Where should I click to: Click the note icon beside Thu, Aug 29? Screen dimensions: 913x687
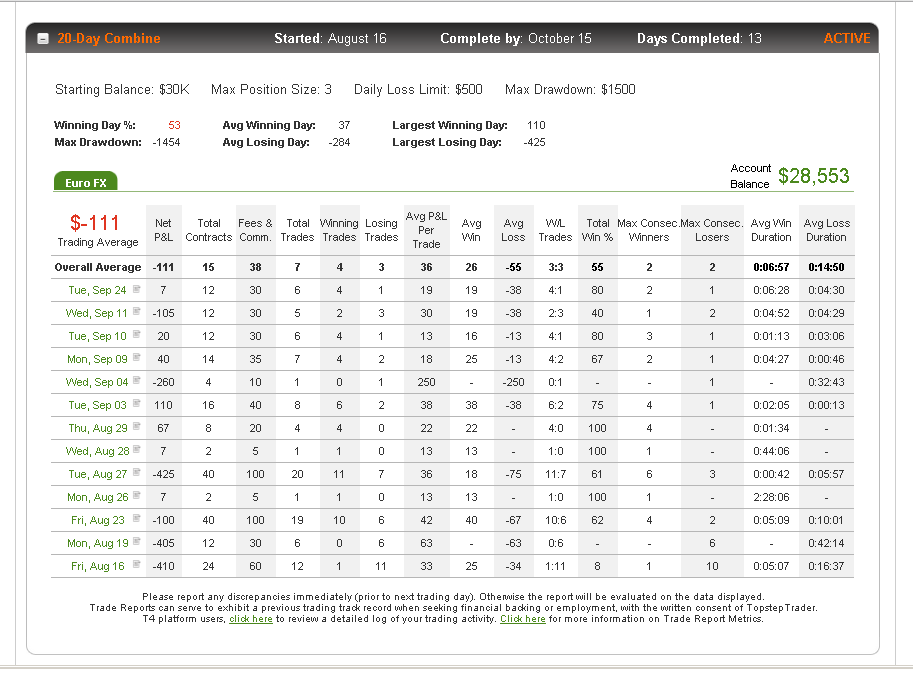tap(137, 427)
